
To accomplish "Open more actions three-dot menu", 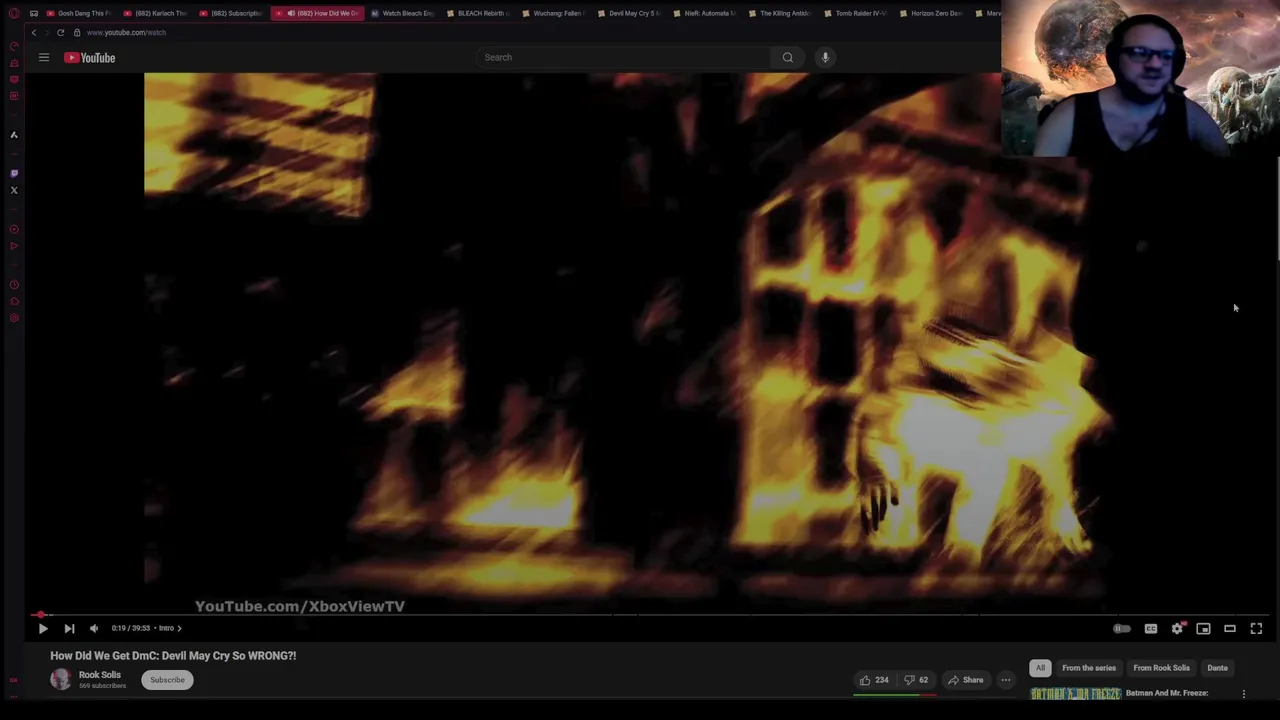I will [x=1006, y=680].
